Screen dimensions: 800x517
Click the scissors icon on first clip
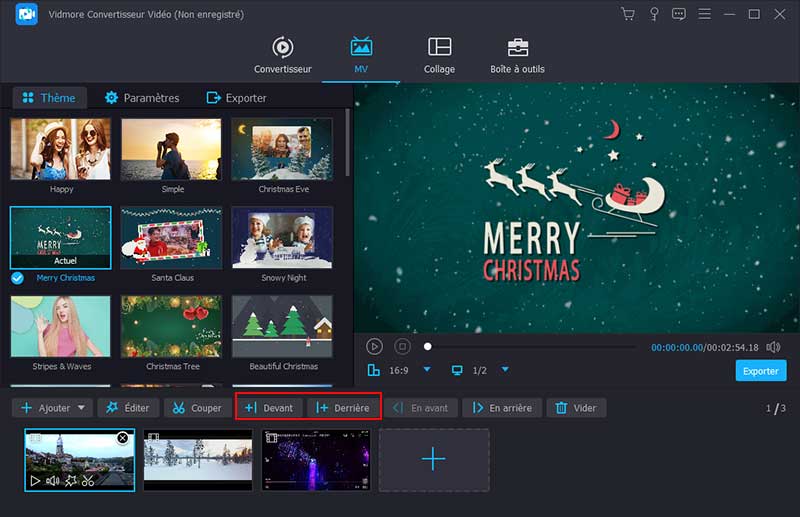pyautogui.click(x=88, y=481)
